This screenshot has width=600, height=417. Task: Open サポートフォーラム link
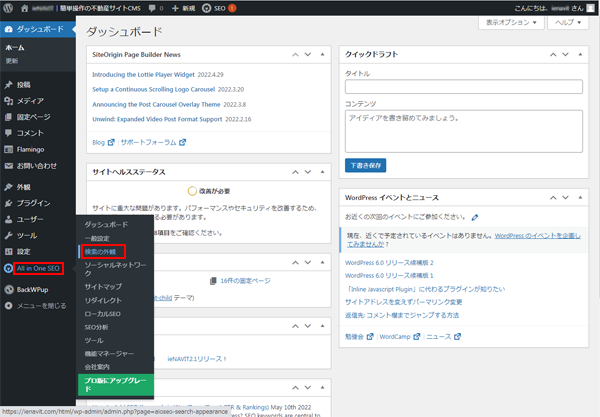153,142
